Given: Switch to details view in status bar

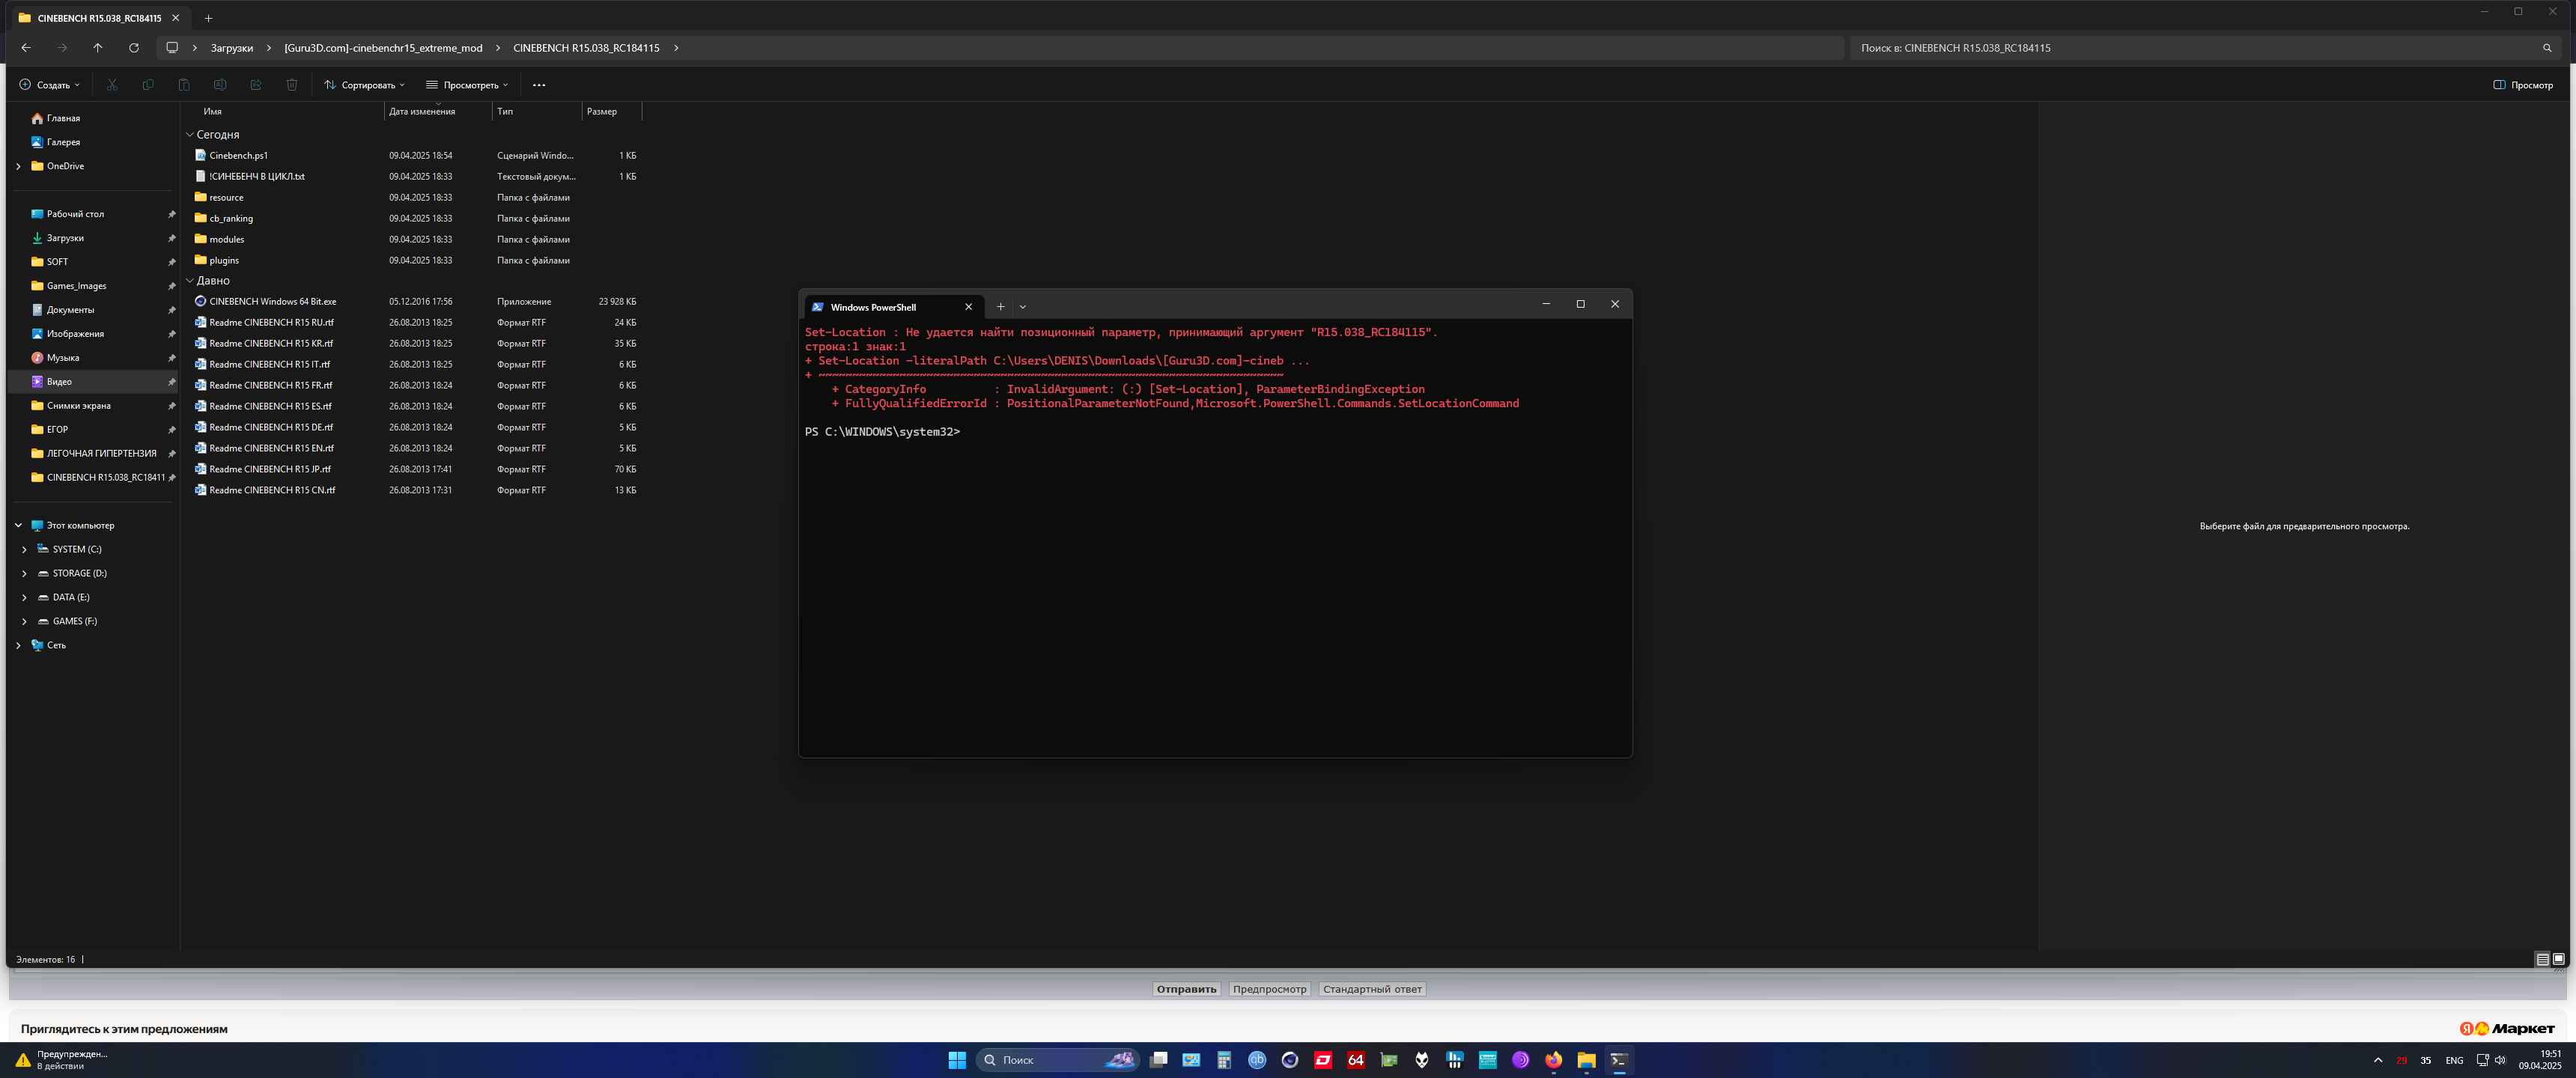Looking at the screenshot, I should (x=2542, y=959).
